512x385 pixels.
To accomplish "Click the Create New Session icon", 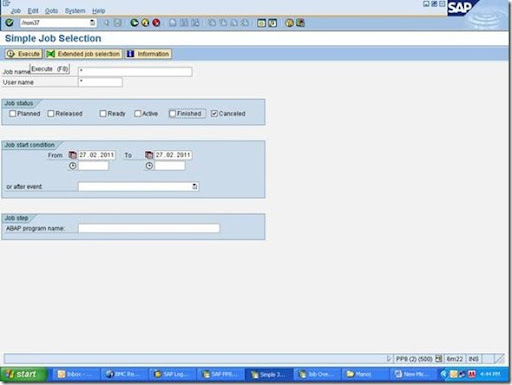I will (x=262, y=23).
